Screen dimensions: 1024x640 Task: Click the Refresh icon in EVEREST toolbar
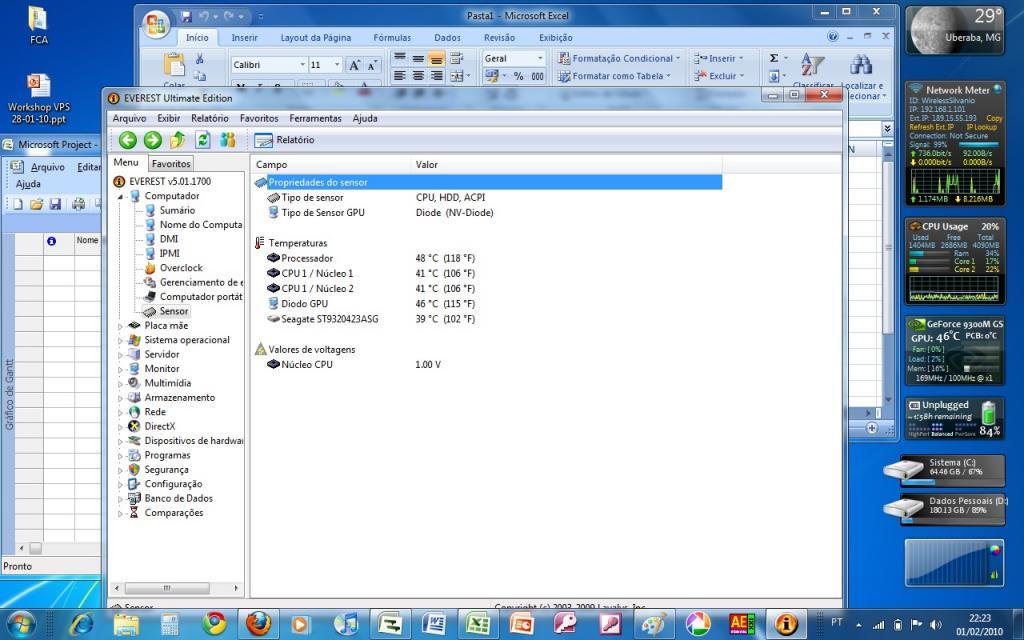(x=202, y=140)
